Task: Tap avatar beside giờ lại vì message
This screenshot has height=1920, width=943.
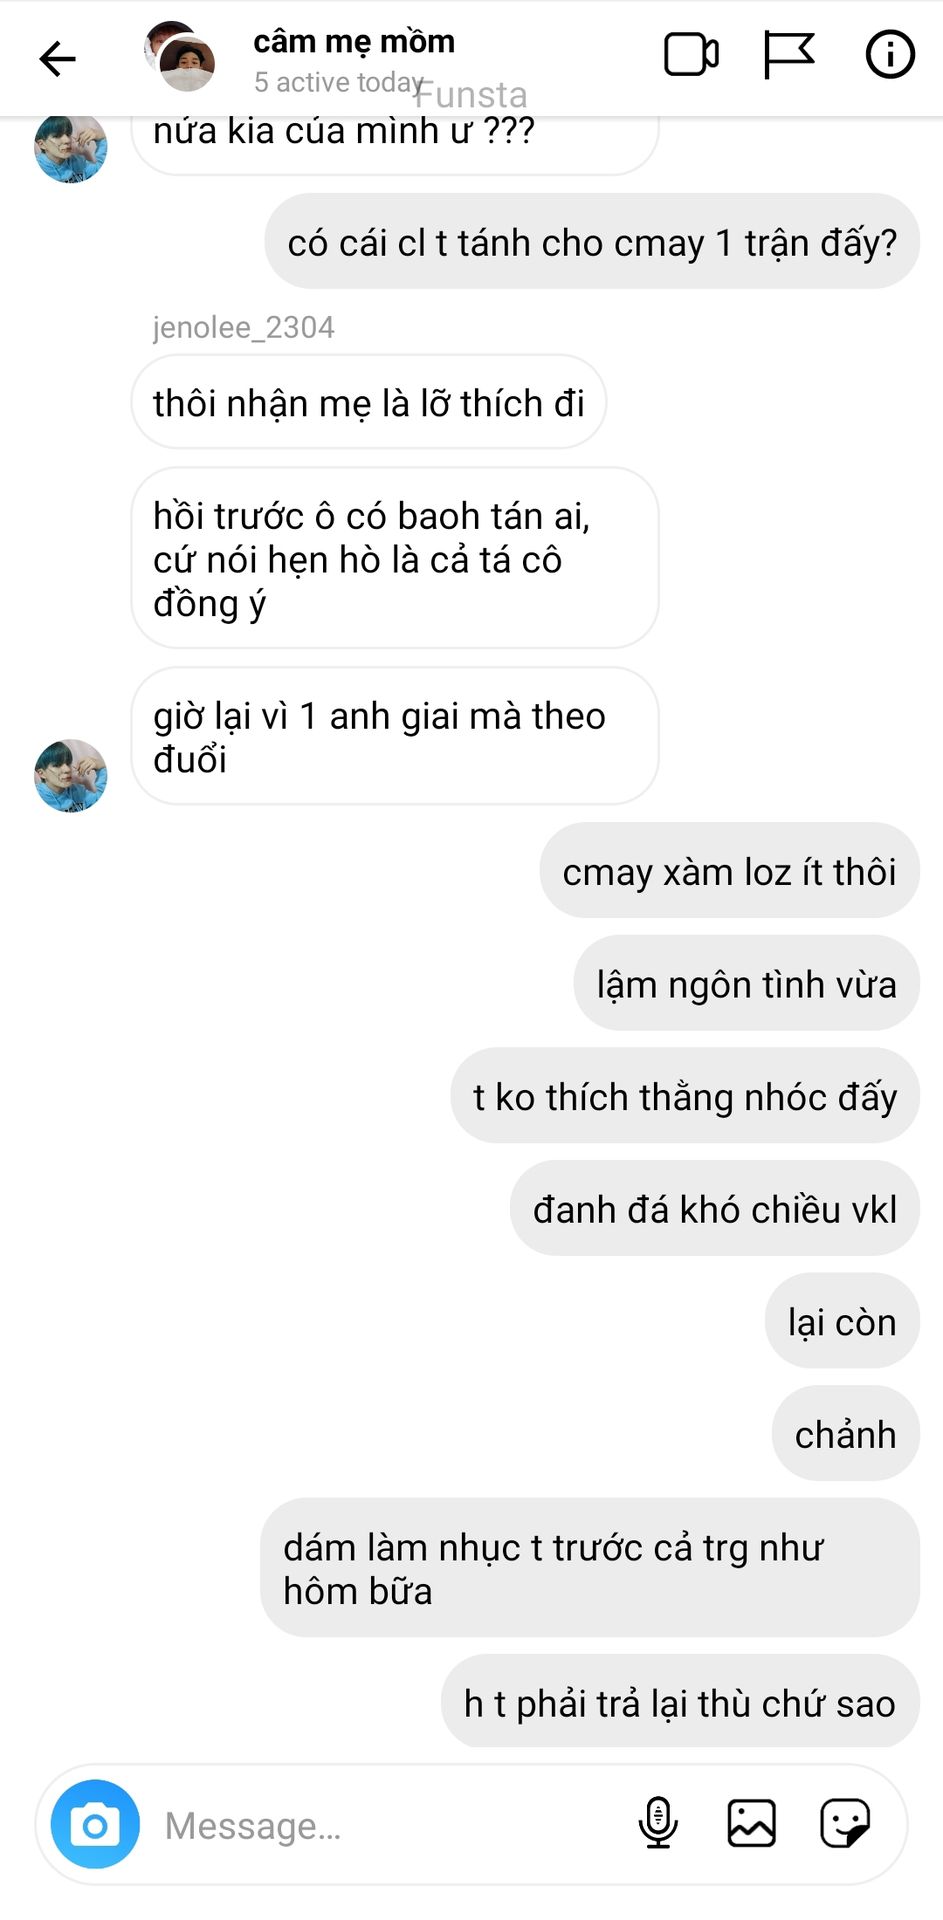Action: [x=70, y=776]
